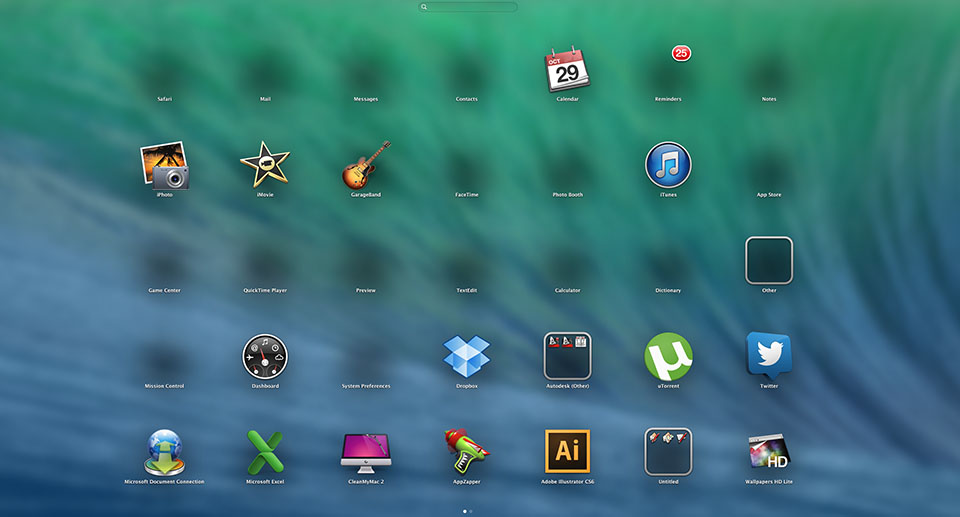Screen dimensions: 960x517
Task: Click the Reminders label text
Action: 668,99
